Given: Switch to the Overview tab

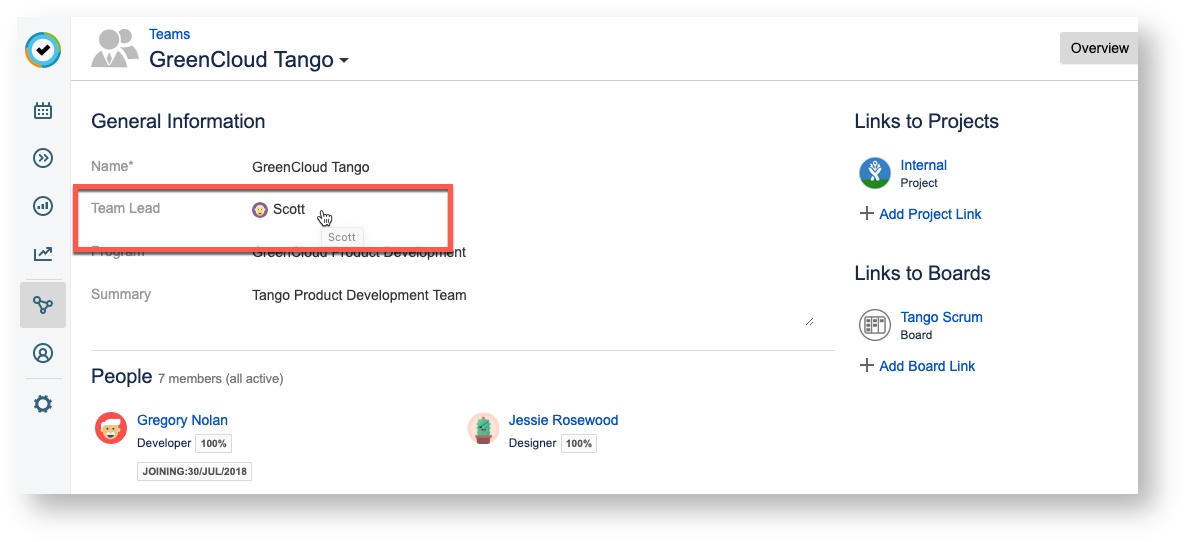Looking at the screenshot, I should coord(1098,48).
